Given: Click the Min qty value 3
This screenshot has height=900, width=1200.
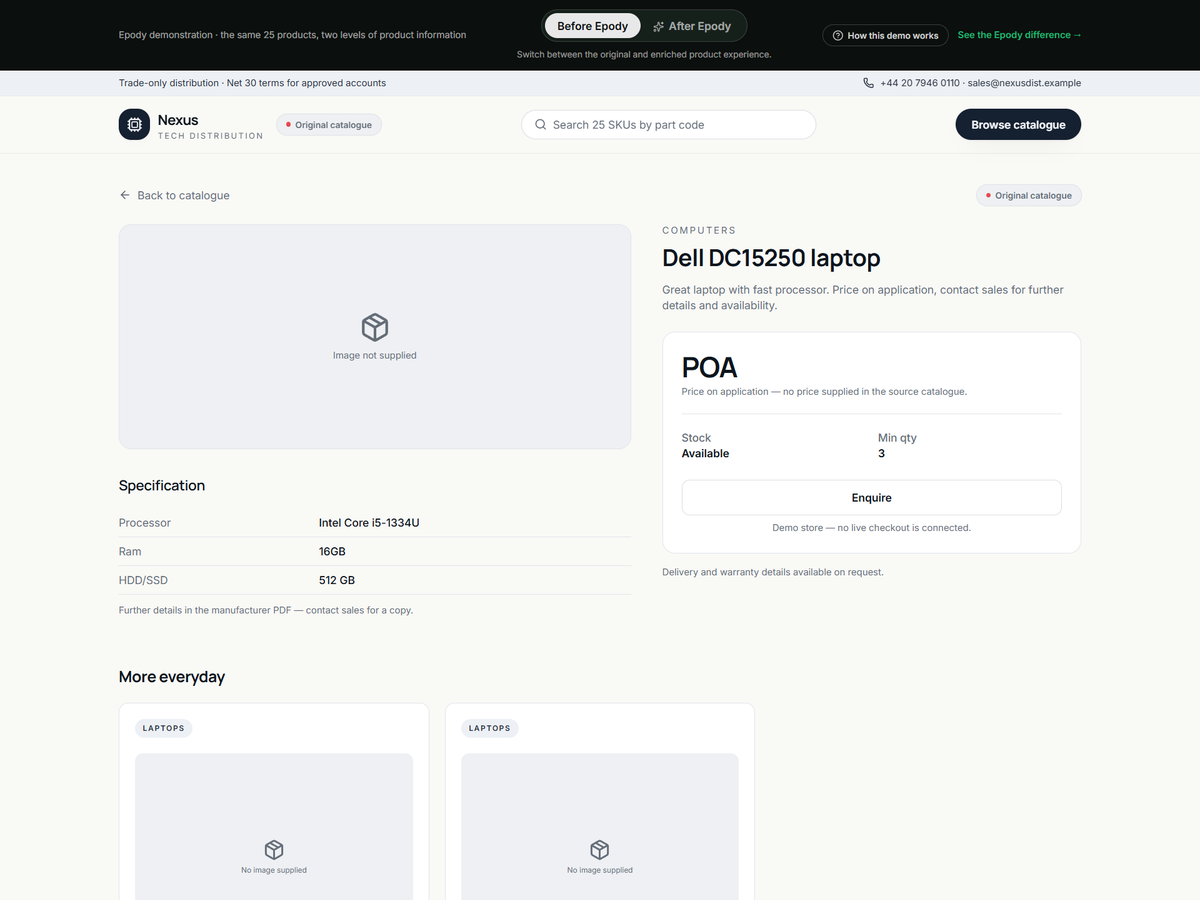Looking at the screenshot, I should [881, 454].
